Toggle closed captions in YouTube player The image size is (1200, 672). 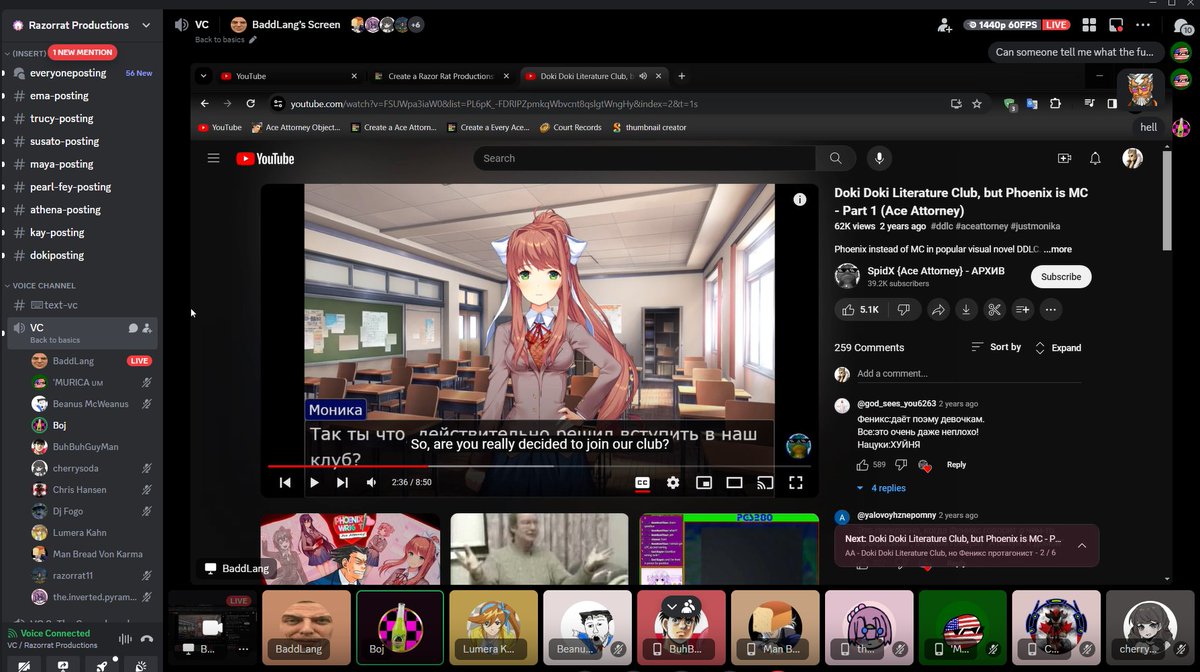coord(642,483)
